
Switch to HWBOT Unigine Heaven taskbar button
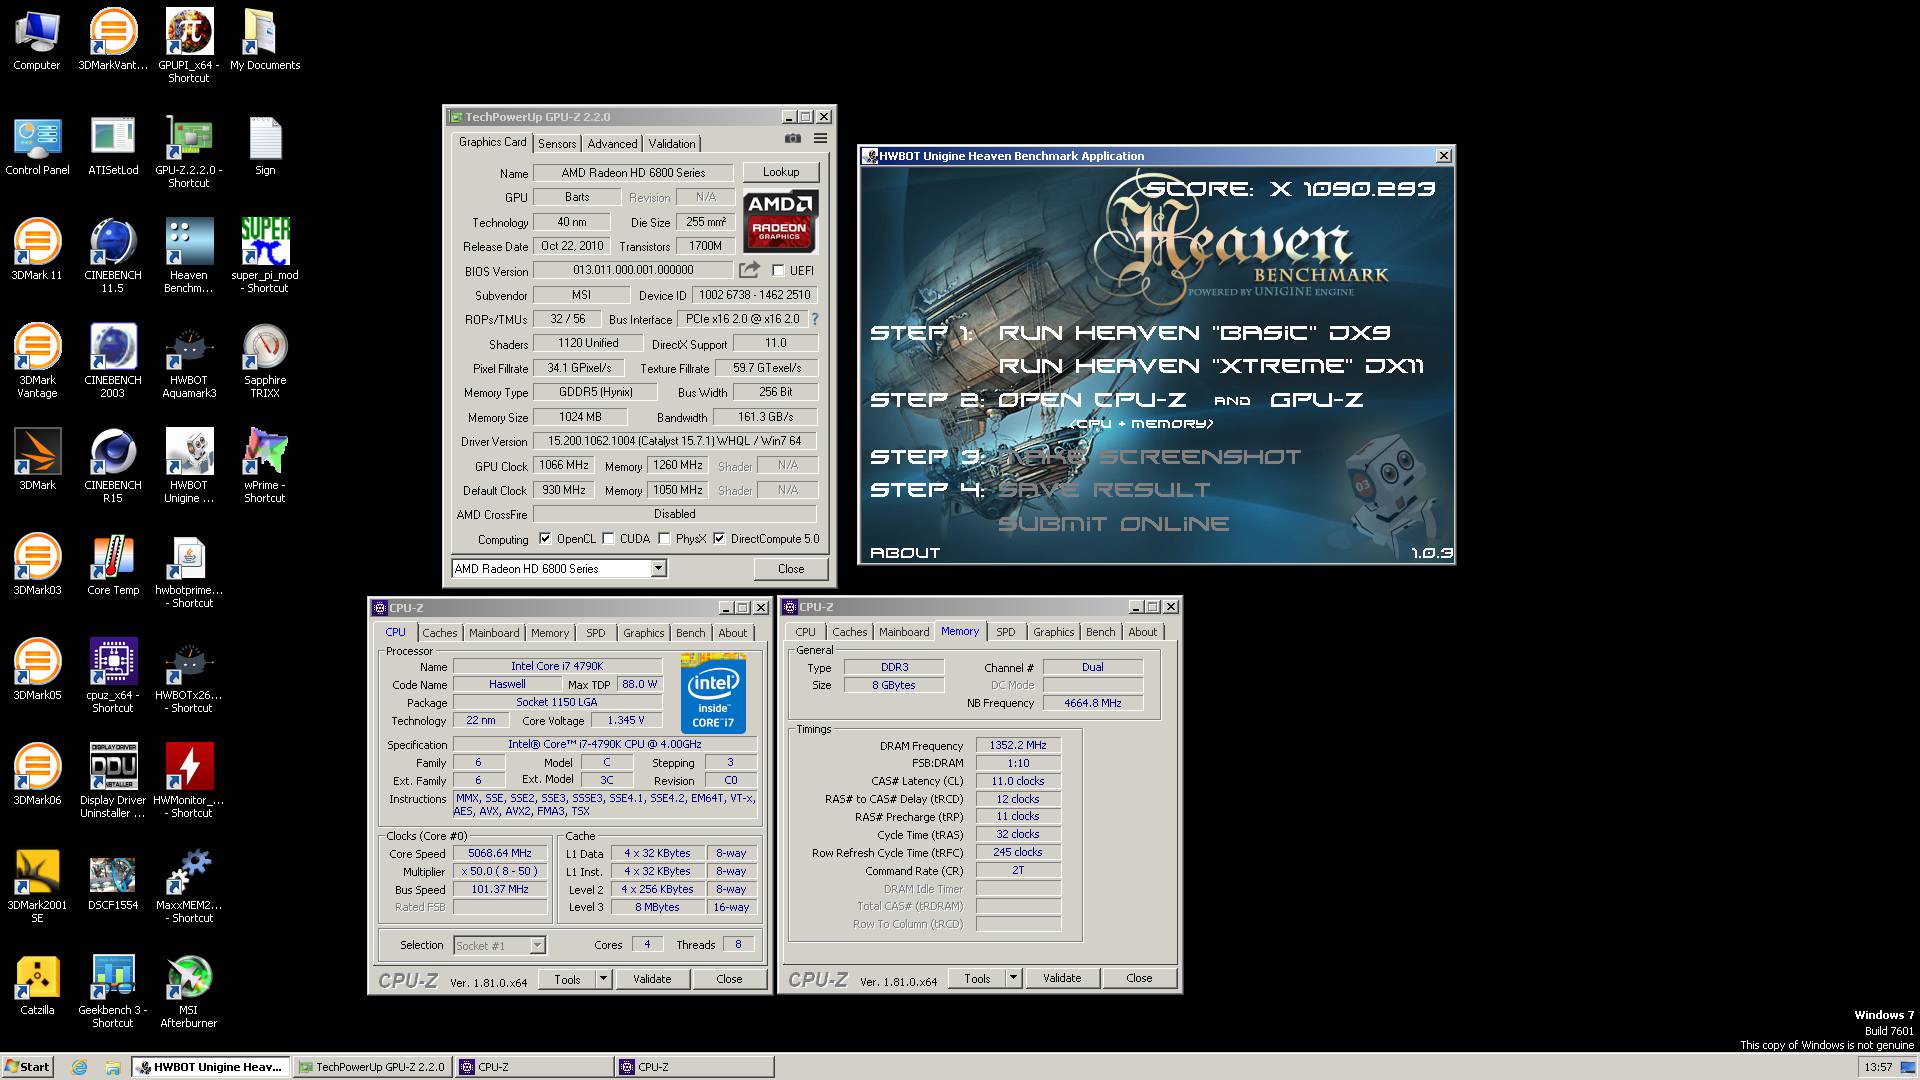(x=211, y=1067)
